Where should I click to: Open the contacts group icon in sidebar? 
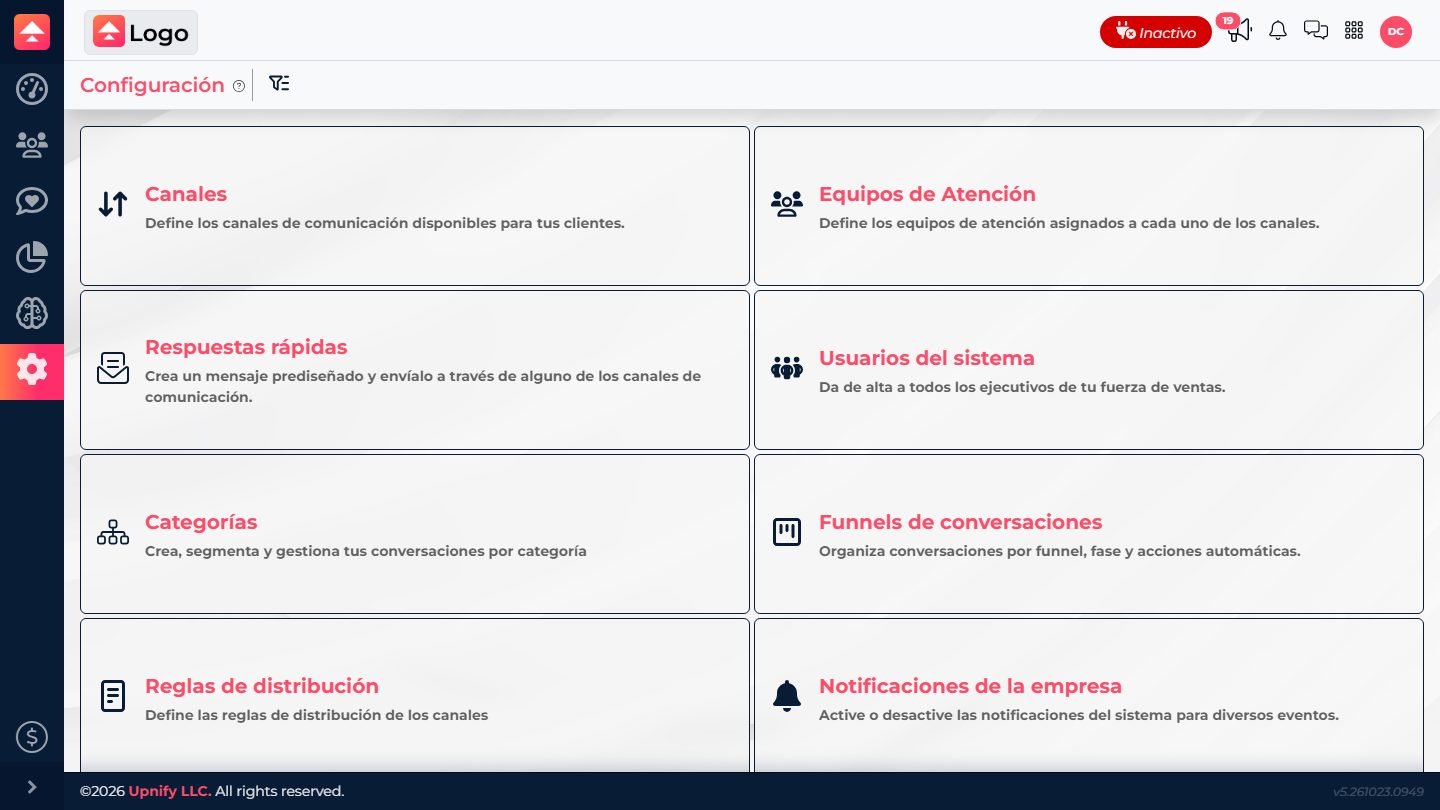click(32, 146)
